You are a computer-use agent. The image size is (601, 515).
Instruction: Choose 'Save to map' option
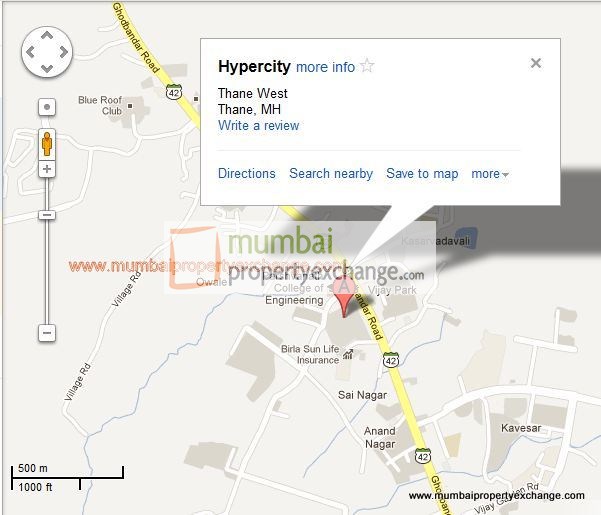pyautogui.click(x=422, y=174)
